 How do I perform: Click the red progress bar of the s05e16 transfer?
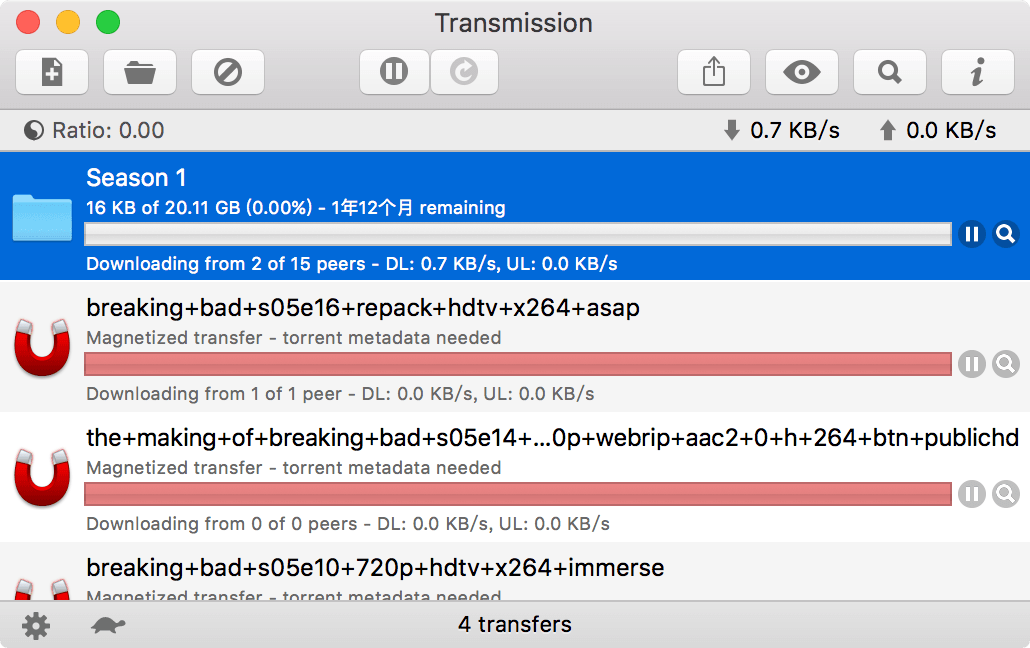coord(518,364)
